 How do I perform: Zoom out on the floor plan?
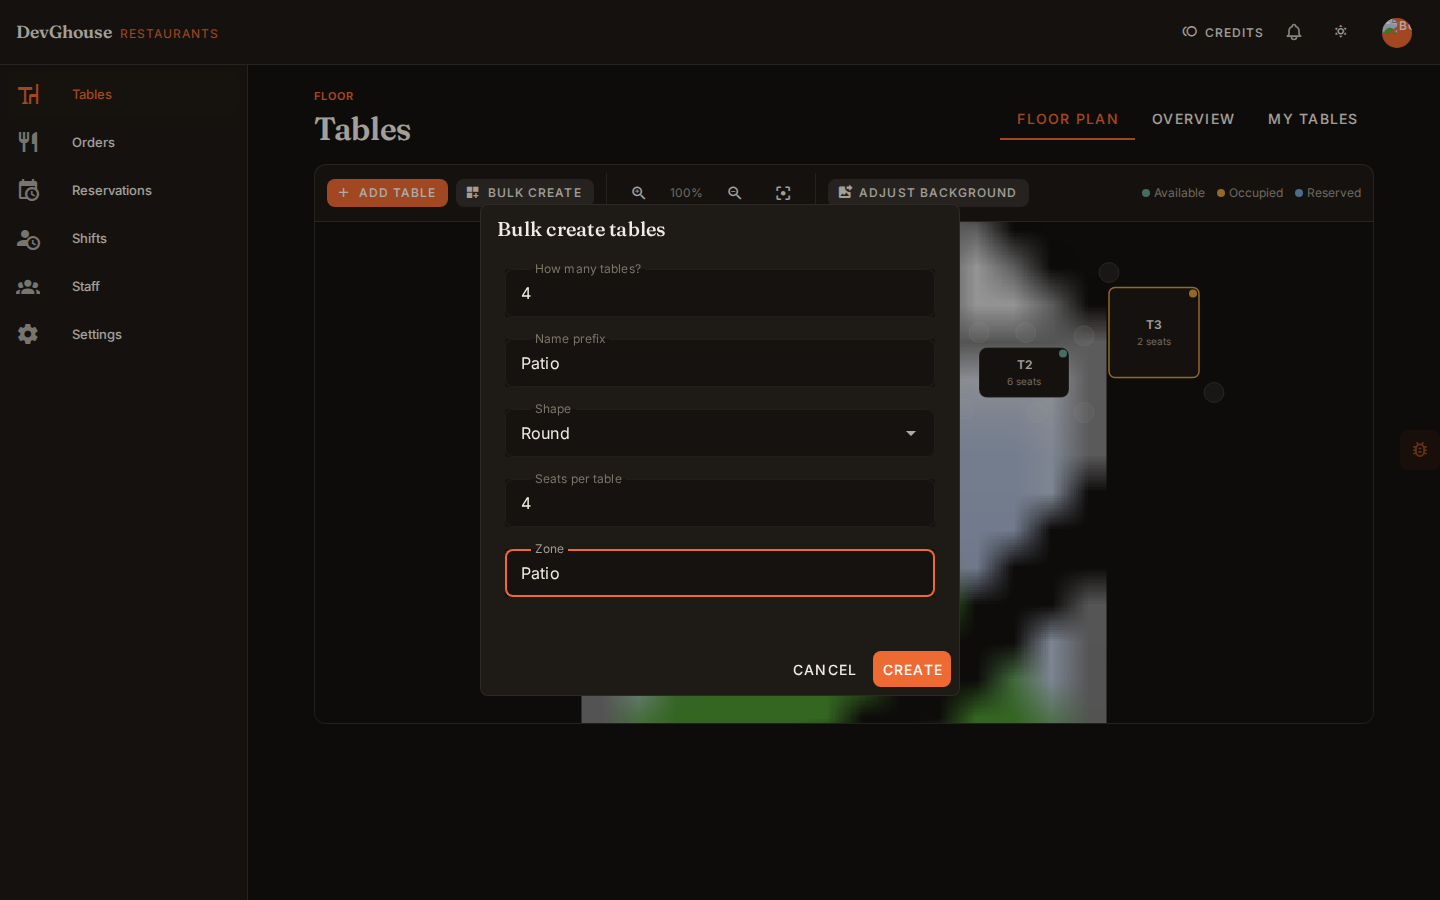[734, 193]
